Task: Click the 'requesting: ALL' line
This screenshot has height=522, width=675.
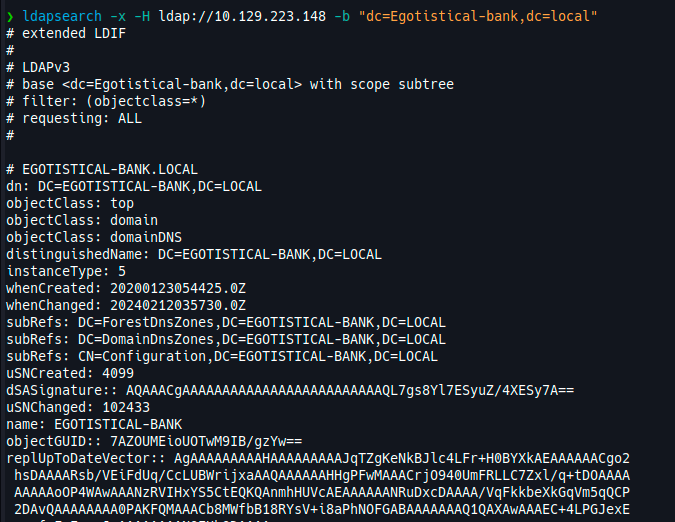Action: [74, 118]
